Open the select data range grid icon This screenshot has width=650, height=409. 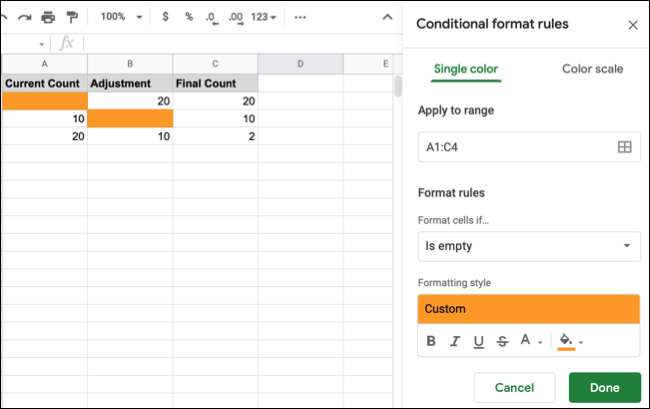pyautogui.click(x=624, y=147)
